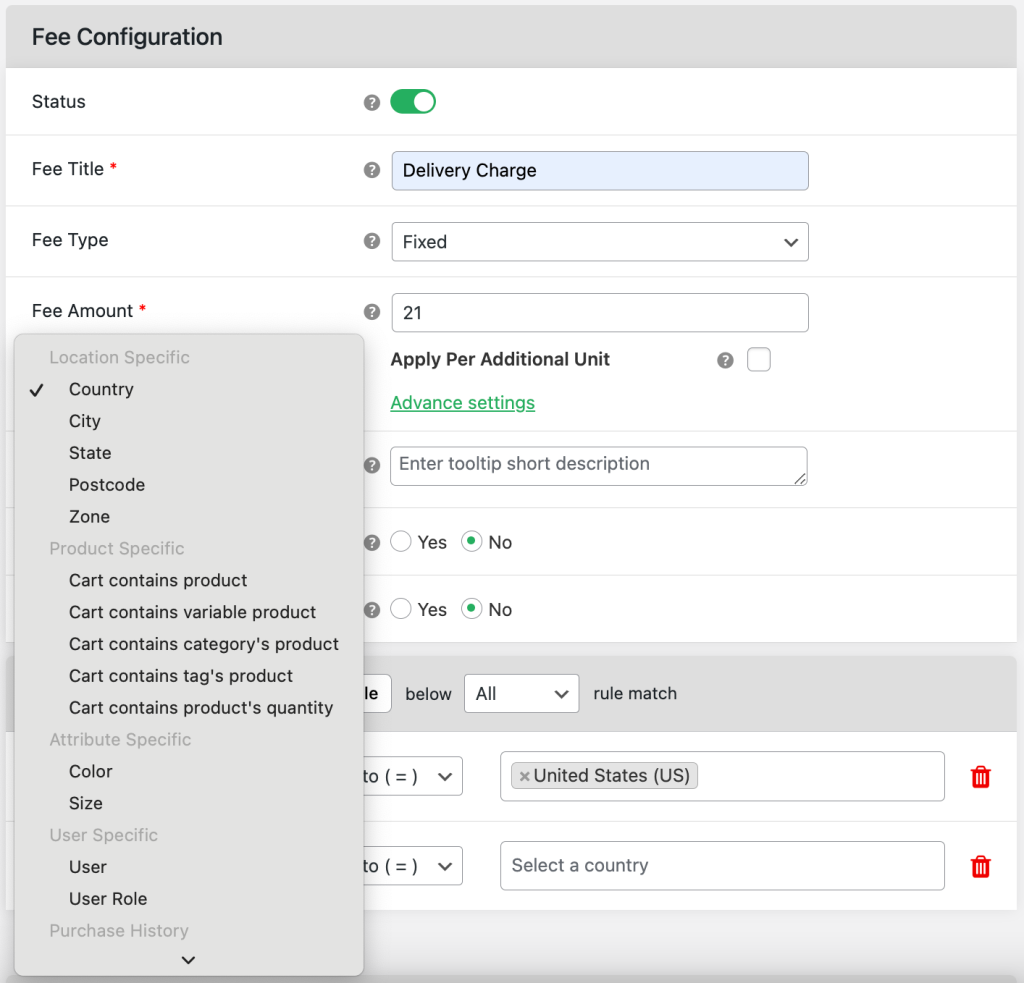Choose Cart contains tag's product option

tap(181, 675)
